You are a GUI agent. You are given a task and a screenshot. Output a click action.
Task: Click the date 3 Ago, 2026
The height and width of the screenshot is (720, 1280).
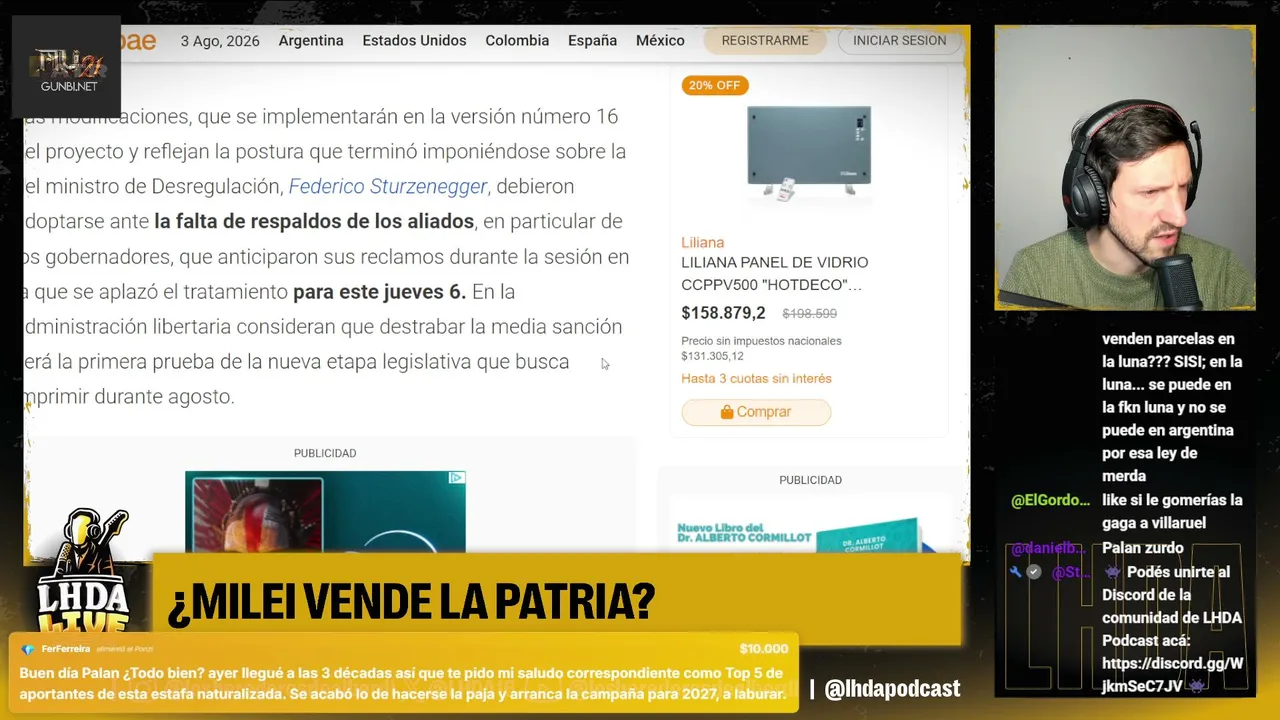220,41
